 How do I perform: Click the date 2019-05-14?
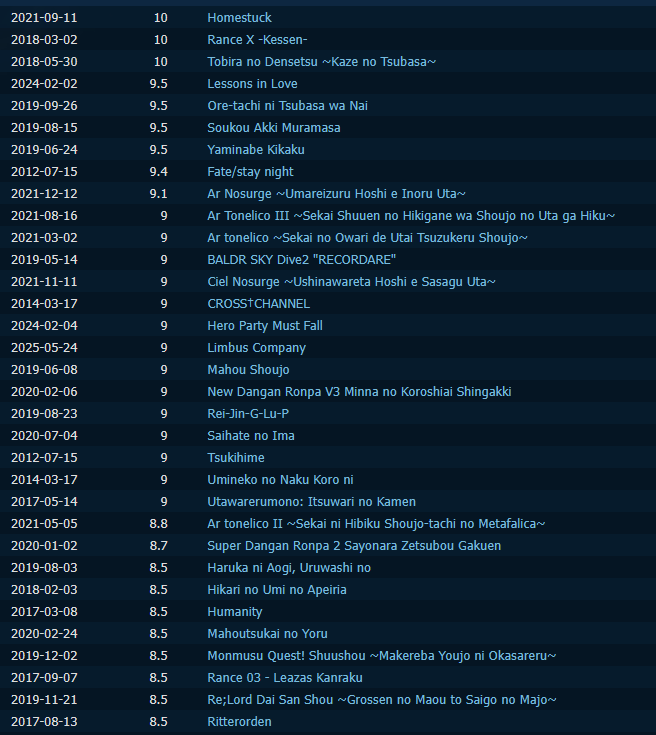[44, 260]
